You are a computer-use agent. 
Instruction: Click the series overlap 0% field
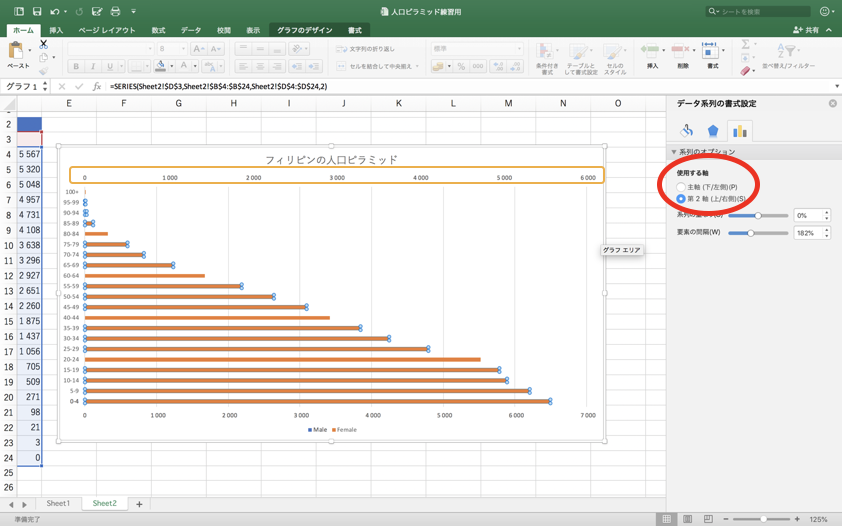click(x=807, y=216)
